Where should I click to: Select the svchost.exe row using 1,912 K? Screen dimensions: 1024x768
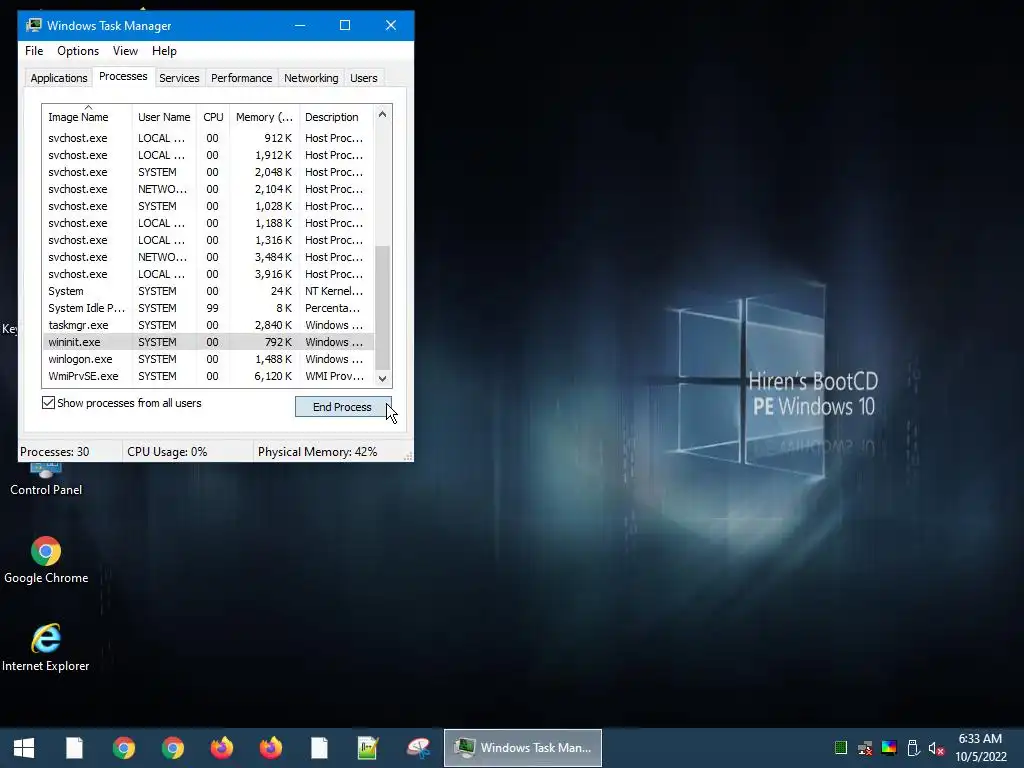[x=208, y=155]
